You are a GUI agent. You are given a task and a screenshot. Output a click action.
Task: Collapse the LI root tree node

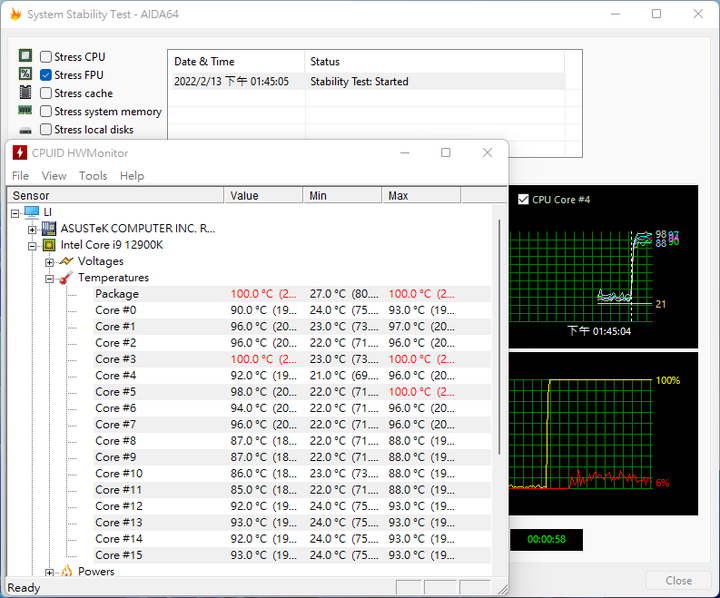[15, 213]
